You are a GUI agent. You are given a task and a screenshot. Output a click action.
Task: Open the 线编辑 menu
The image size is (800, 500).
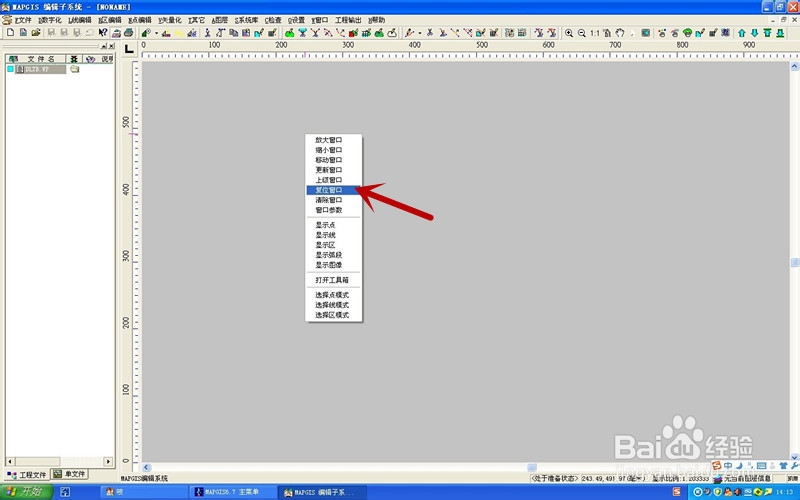coord(80,20)
